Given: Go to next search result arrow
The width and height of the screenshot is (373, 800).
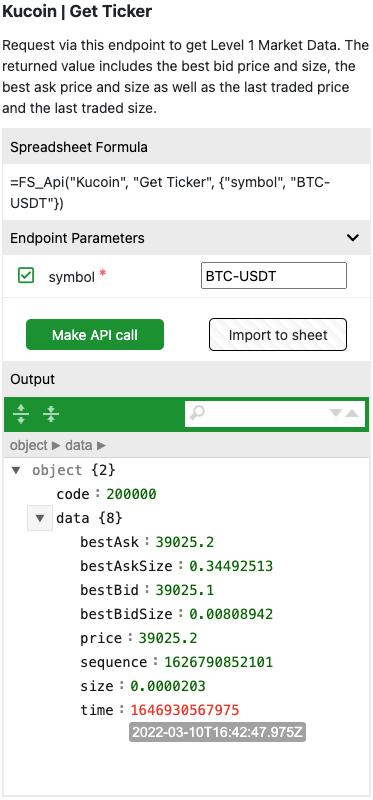Looking at the screenshot, I should [x=335, y=413].
